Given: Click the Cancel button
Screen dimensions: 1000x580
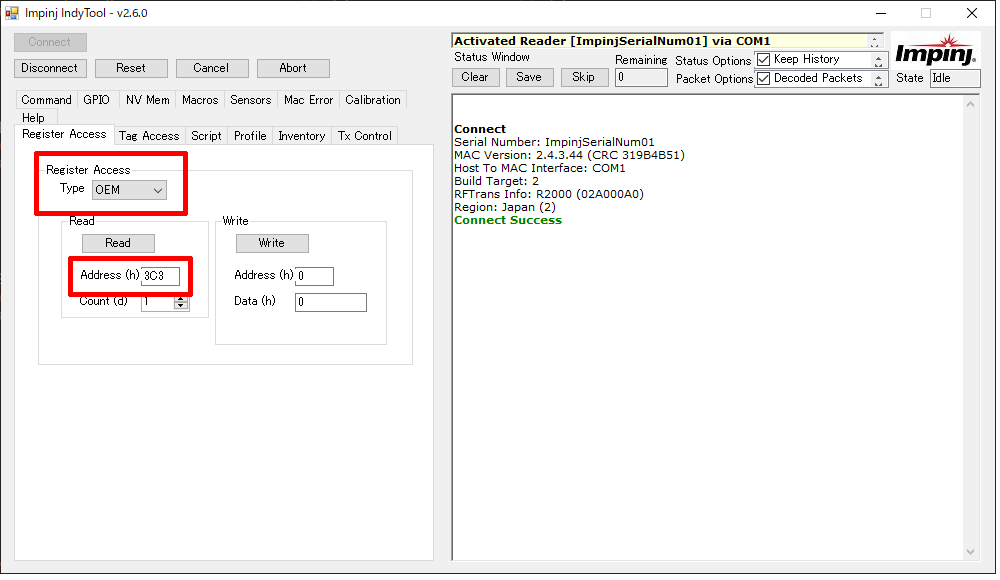Looking at the screenshot, I should click(x=211, y=68).
